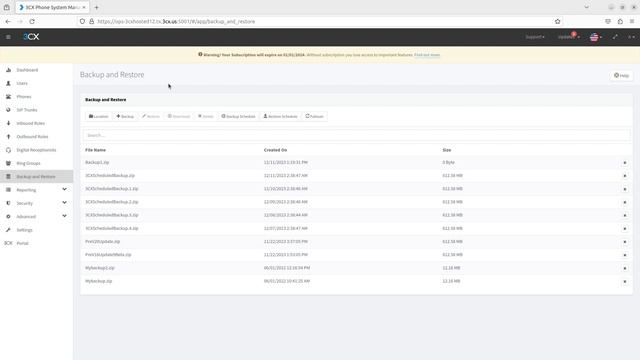Open Inbound Rules section
The height and width of the screenshot is (360, 640).
click(30, 123)
